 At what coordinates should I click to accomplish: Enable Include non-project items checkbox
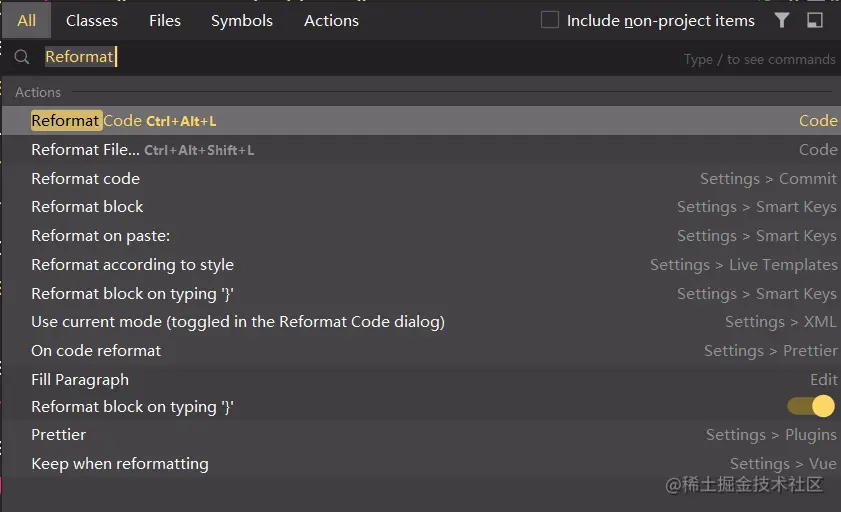click(x=550, y=20)
